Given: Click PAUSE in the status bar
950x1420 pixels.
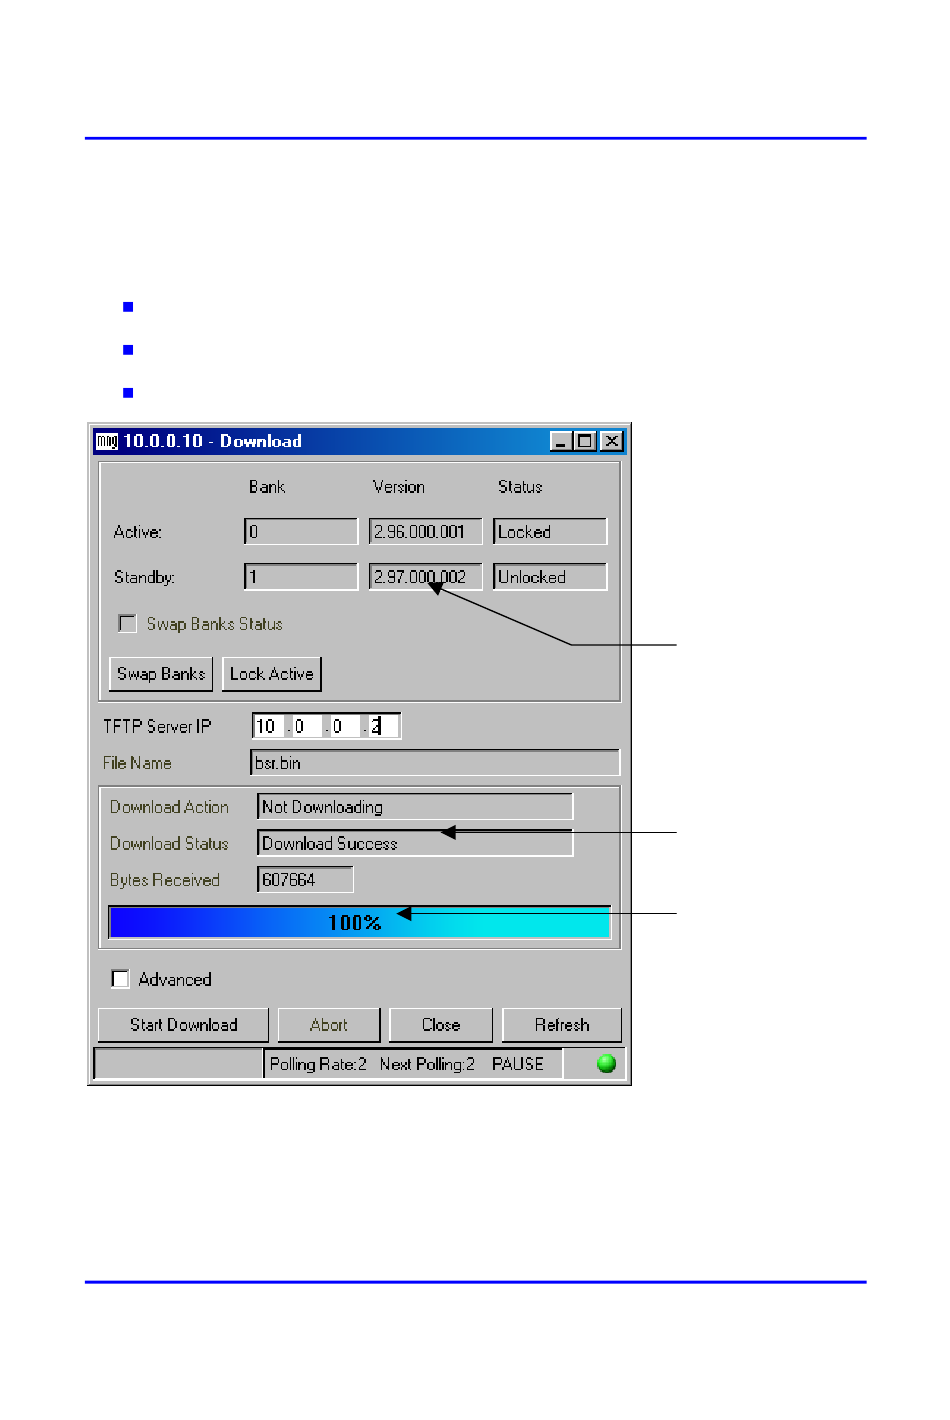Looking at the screenshot, I should coord(517,1064).
